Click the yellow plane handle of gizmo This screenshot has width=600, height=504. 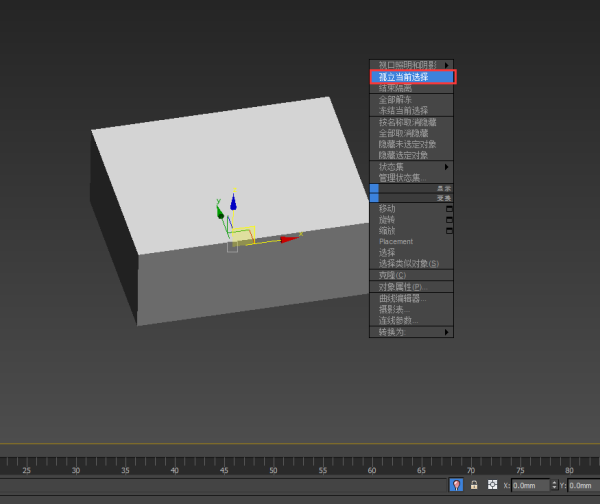pos(243,235)
